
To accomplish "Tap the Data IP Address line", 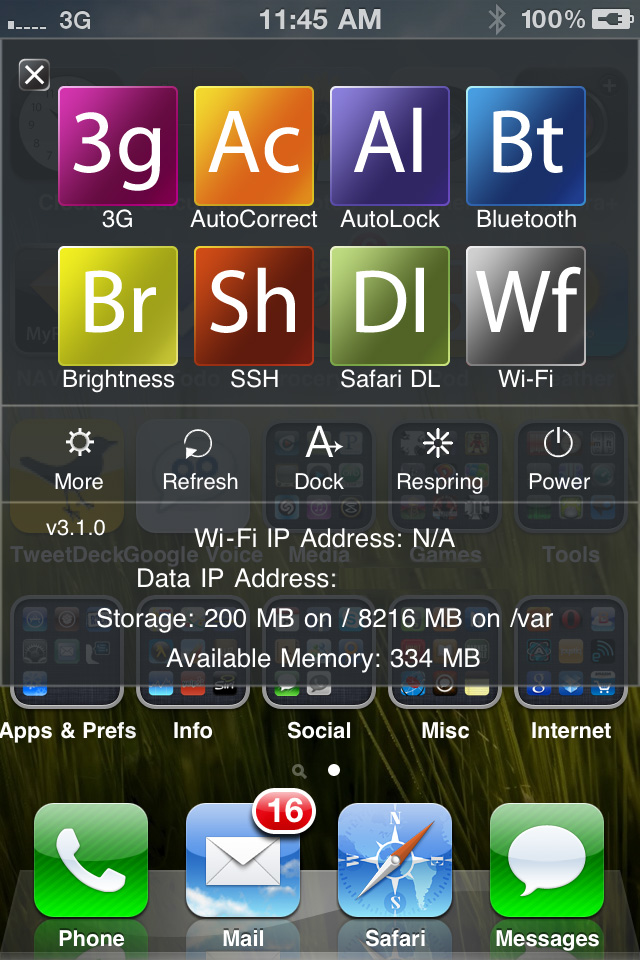I will coord(236,579).
